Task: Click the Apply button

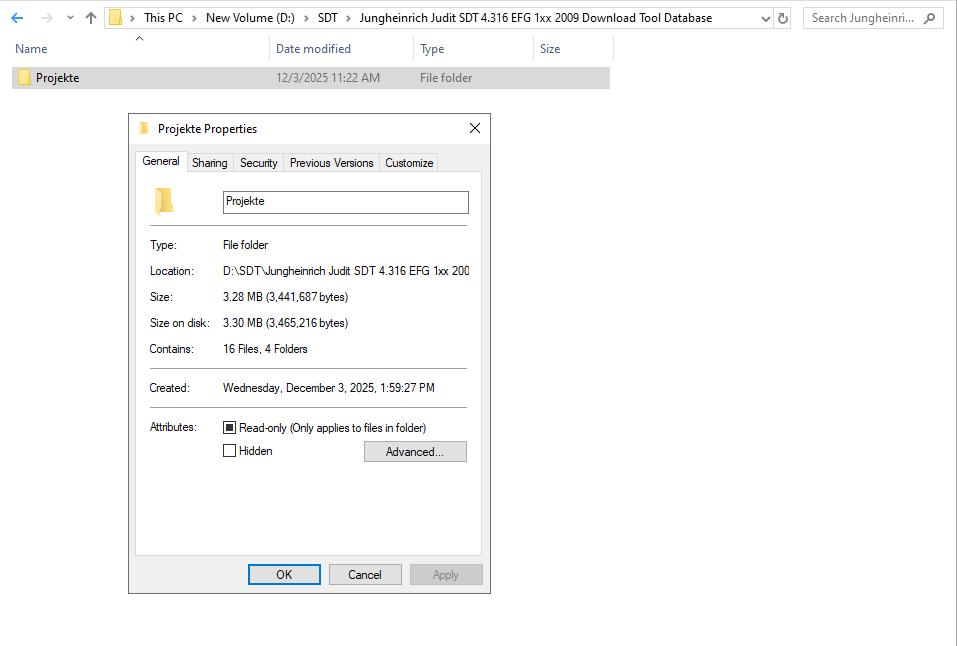Action: tap(446, 575)
